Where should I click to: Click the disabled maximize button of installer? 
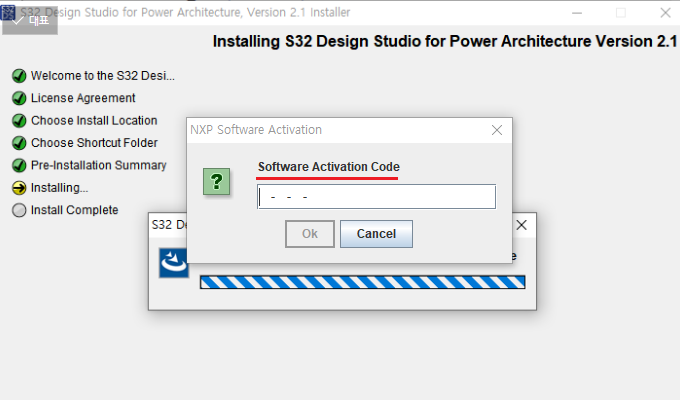(621, 13)
